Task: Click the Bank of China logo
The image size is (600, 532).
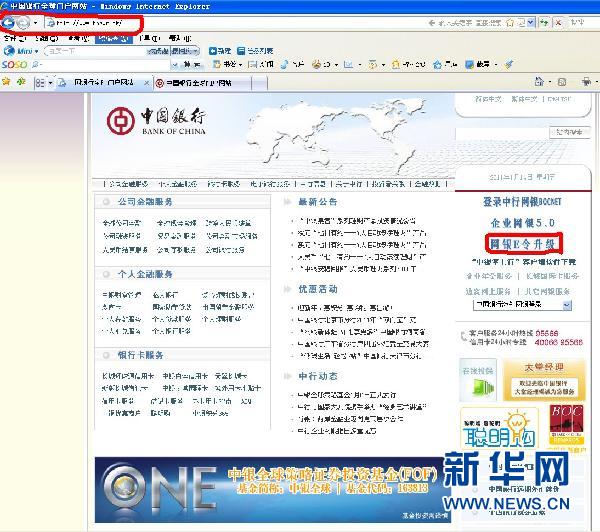Action: pos(156,121)
